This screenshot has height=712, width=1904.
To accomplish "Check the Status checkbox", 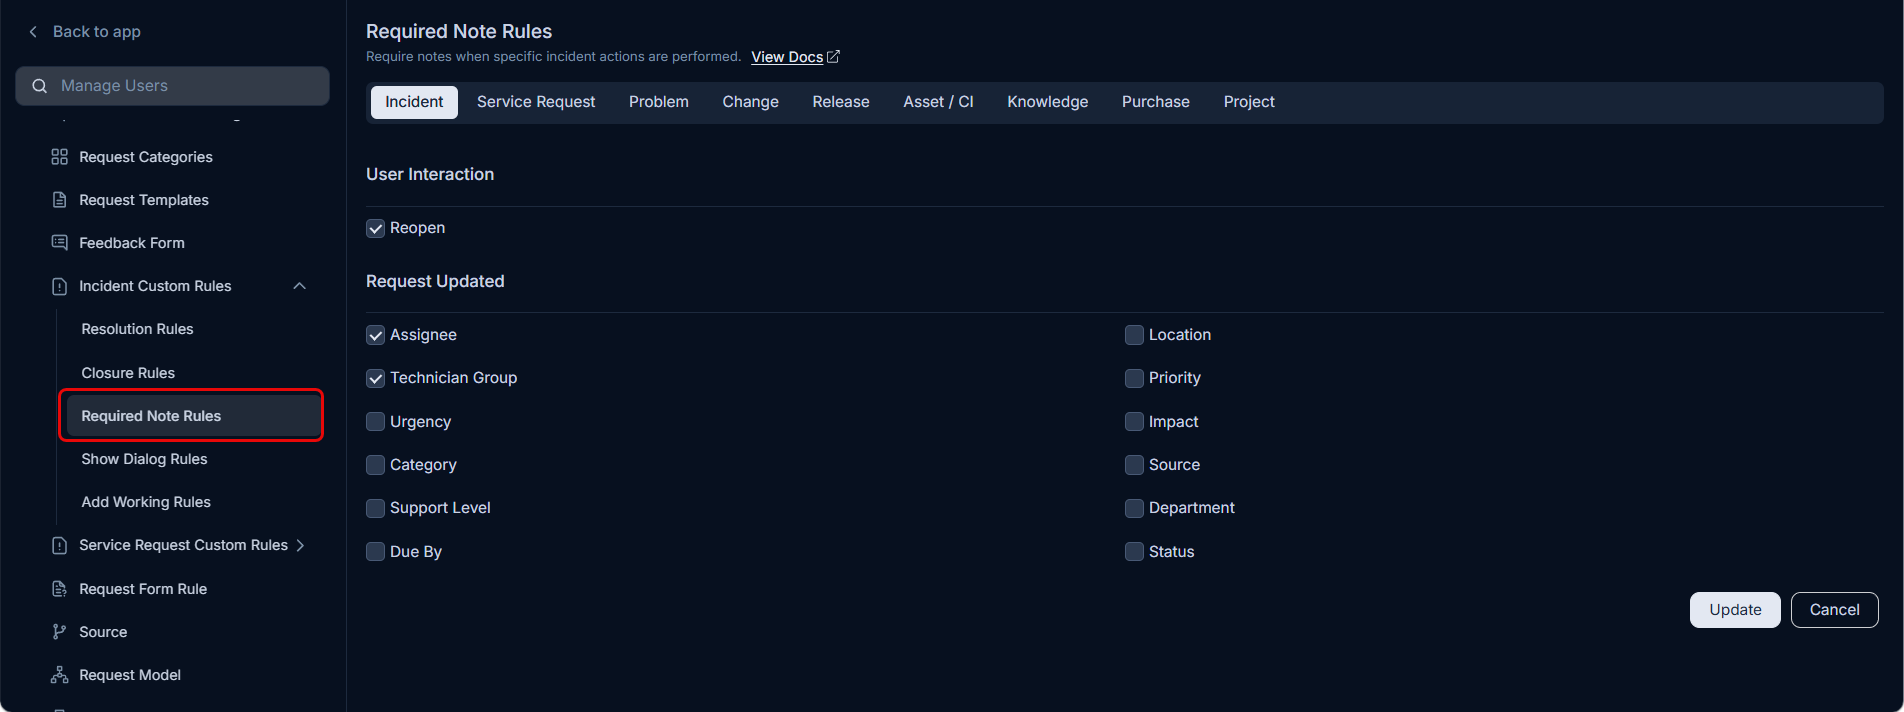I will (x=1134, y=552).
